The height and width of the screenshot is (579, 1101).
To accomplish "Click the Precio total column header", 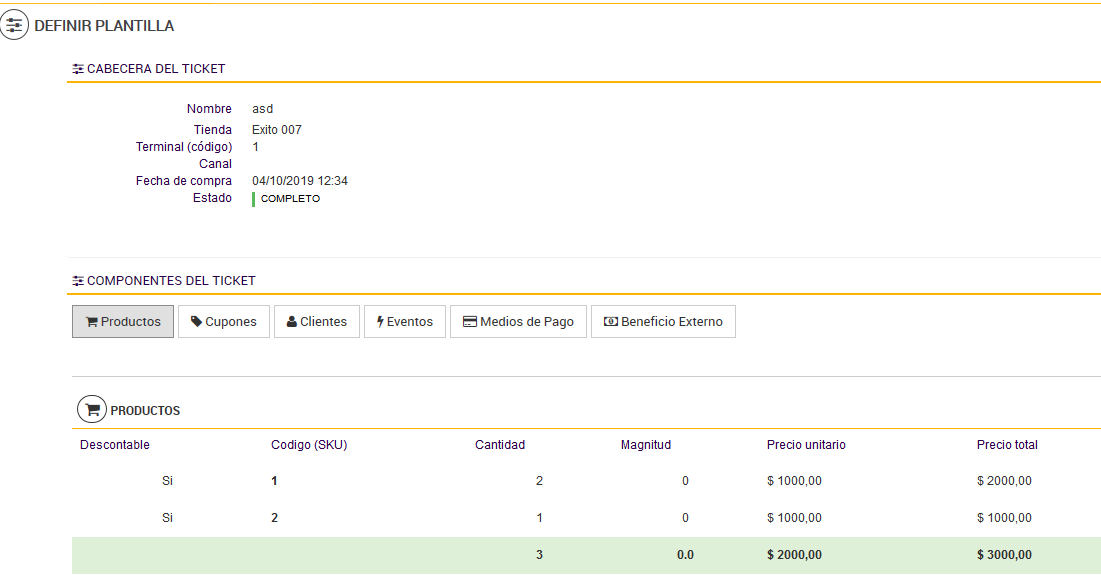I will coord(1007,445).
